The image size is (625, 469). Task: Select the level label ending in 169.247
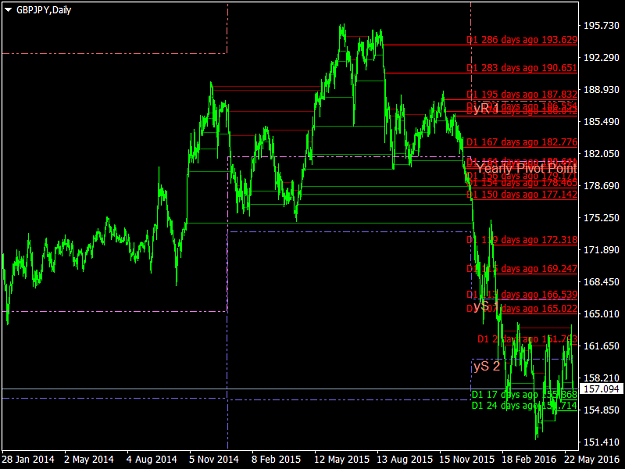(x=521, y=269)
